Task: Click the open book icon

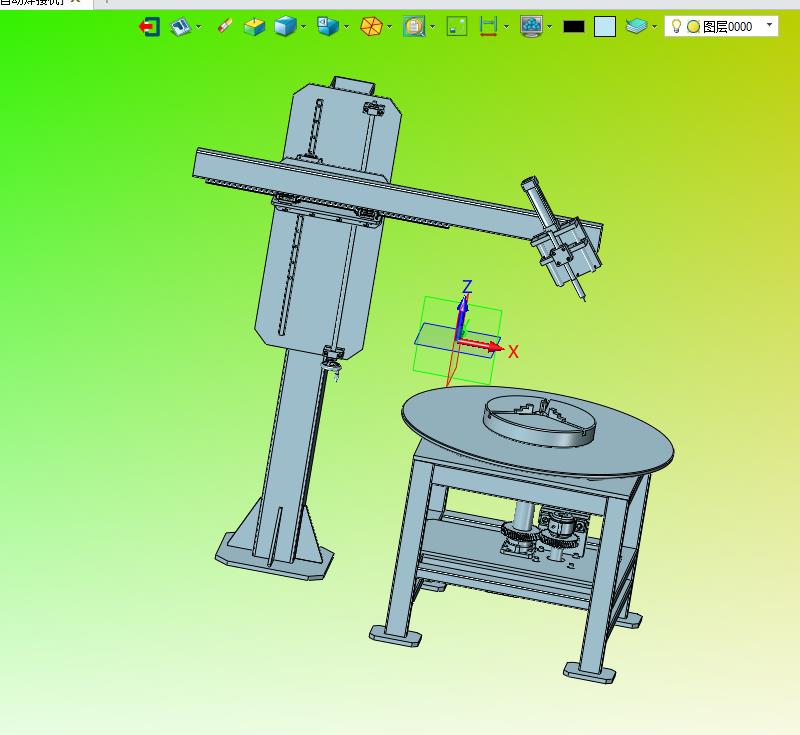Action: tap(181, 27)
